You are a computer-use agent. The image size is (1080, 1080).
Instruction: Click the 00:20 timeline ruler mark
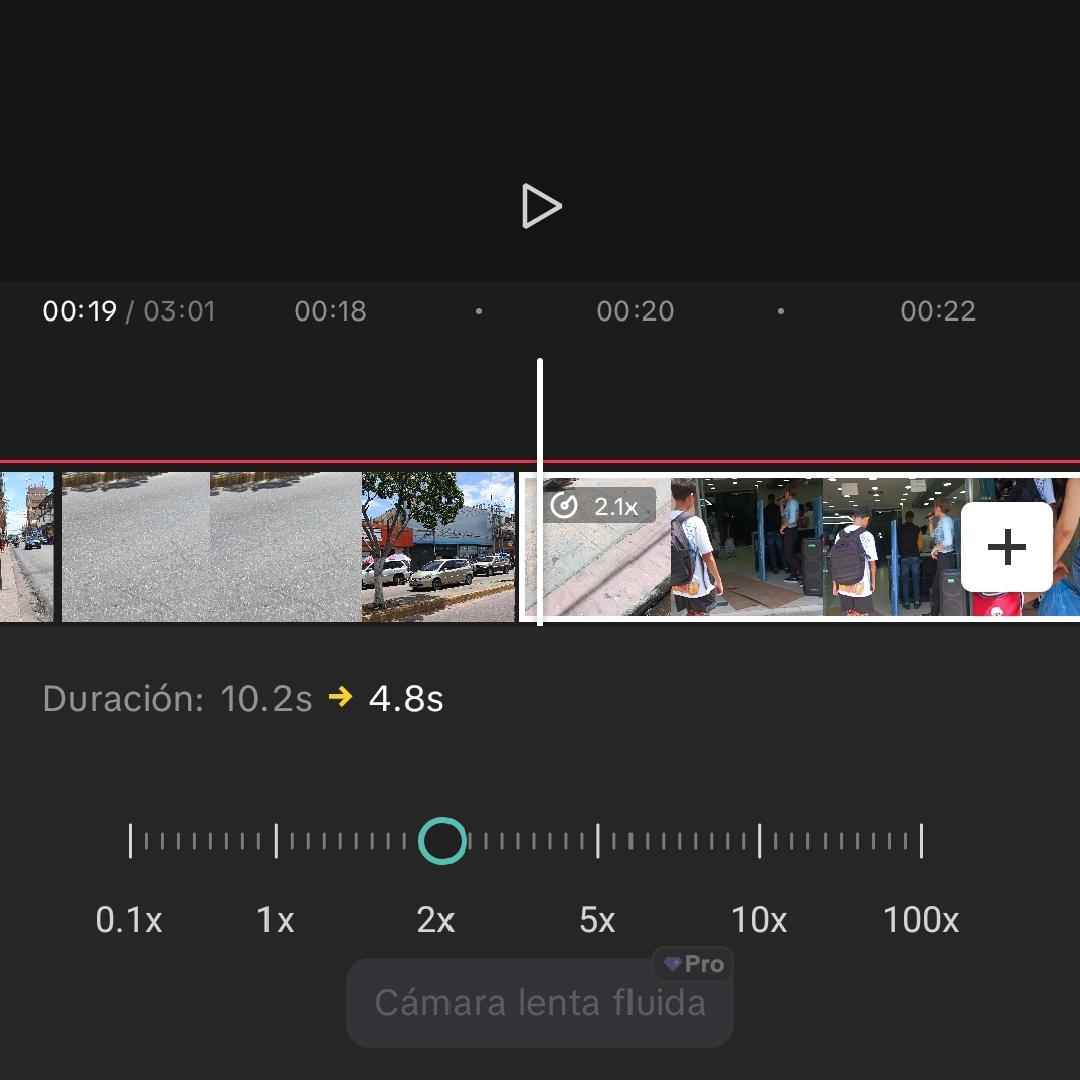(x=635, y=311)
